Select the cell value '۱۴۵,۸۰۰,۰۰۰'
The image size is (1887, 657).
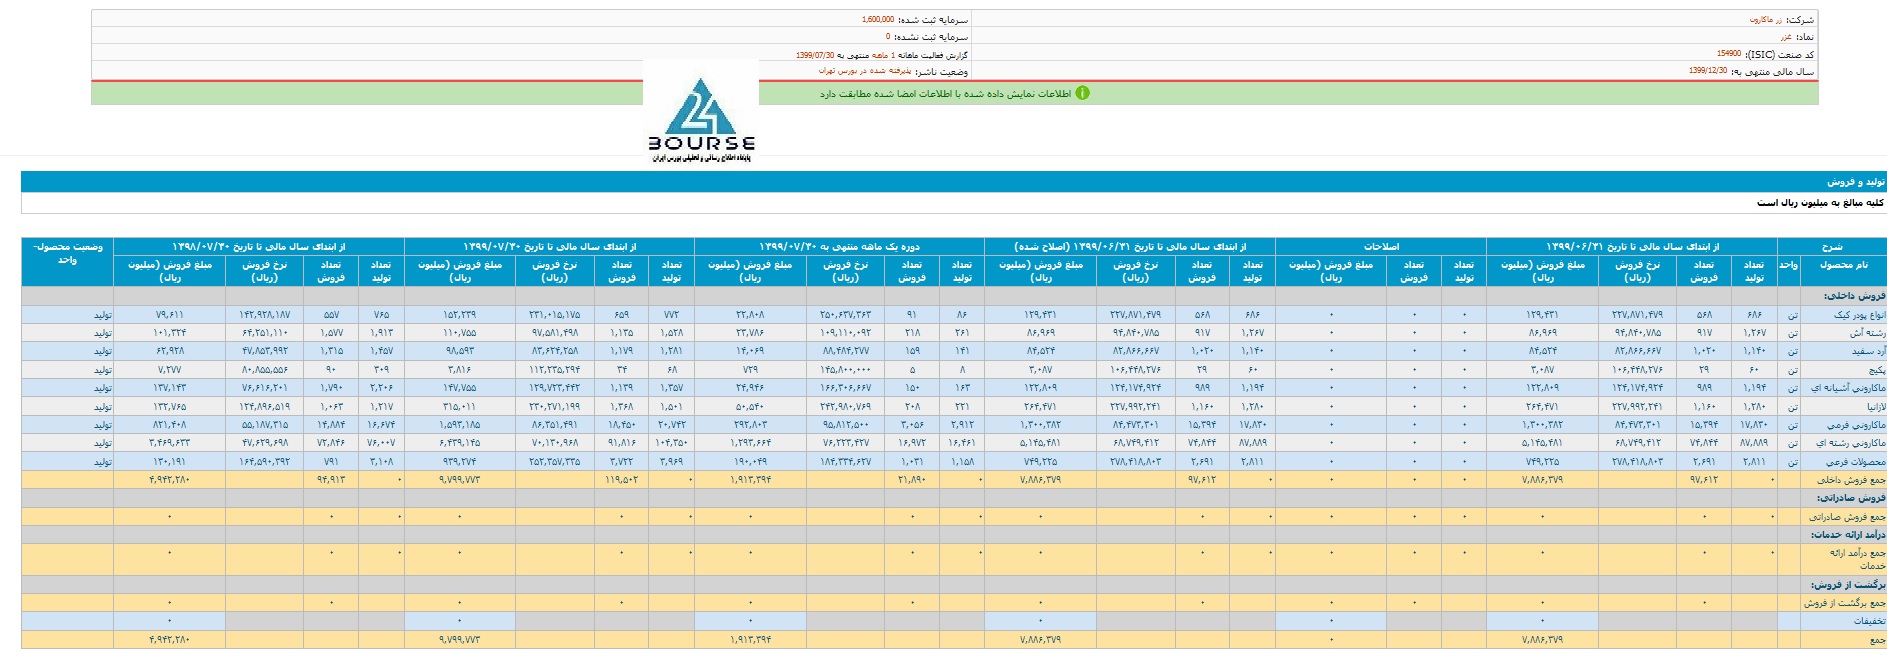click(x=845, y=370)
